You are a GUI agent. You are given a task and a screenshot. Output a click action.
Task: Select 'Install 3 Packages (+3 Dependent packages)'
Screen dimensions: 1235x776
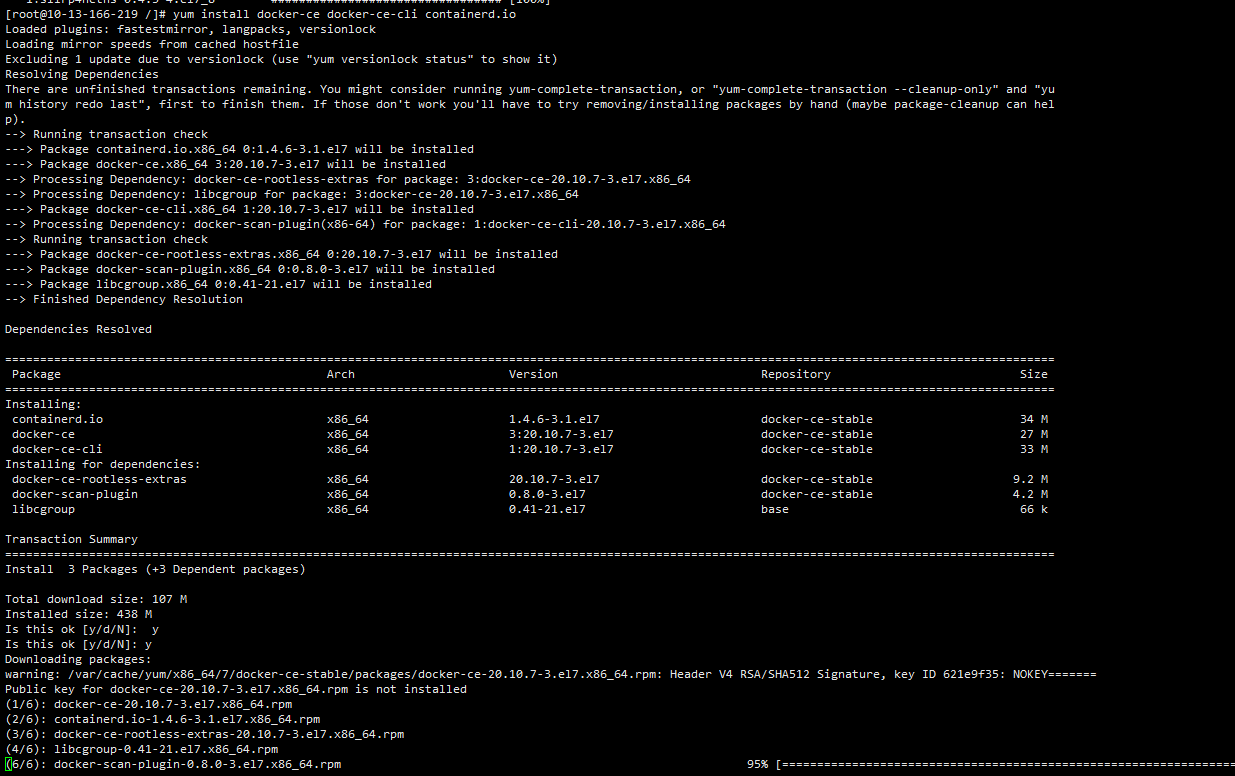pyautogui.click(x=155, y=569)
